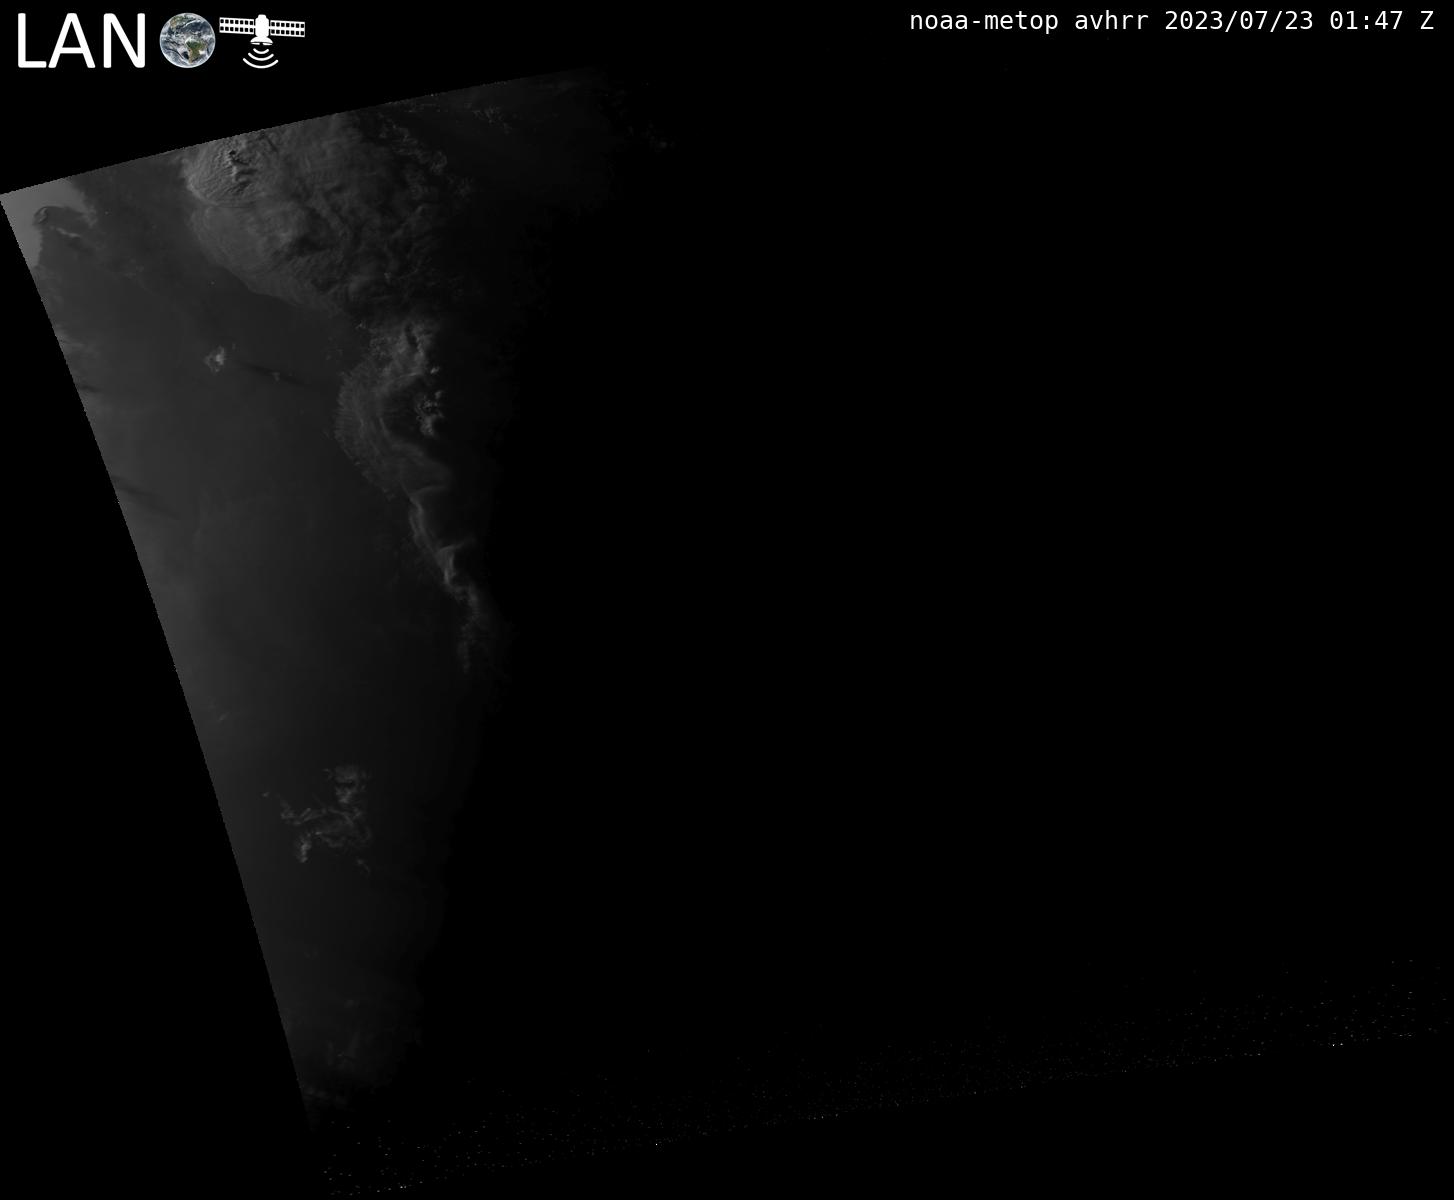This screenshot has width=1454, height=1200.
Task: Select the 'noaa-metop avhrr' caption text
Action: click(x=1029, y=21)
